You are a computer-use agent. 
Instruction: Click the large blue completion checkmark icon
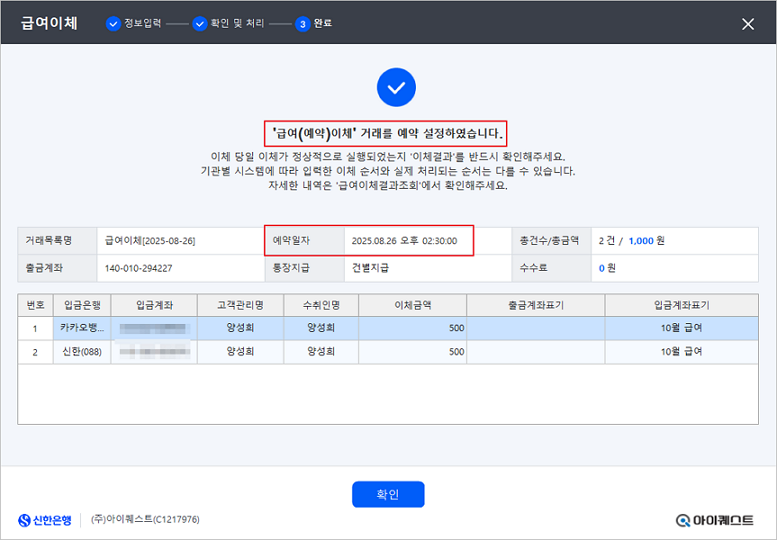point(396,87)
